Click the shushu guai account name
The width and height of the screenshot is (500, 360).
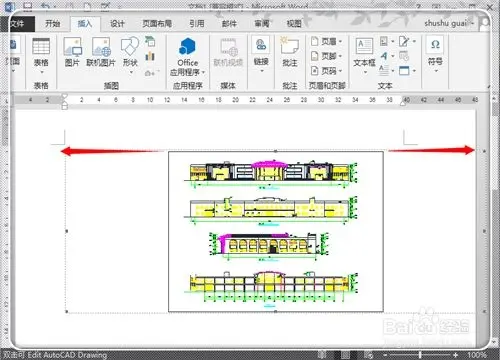446,23
